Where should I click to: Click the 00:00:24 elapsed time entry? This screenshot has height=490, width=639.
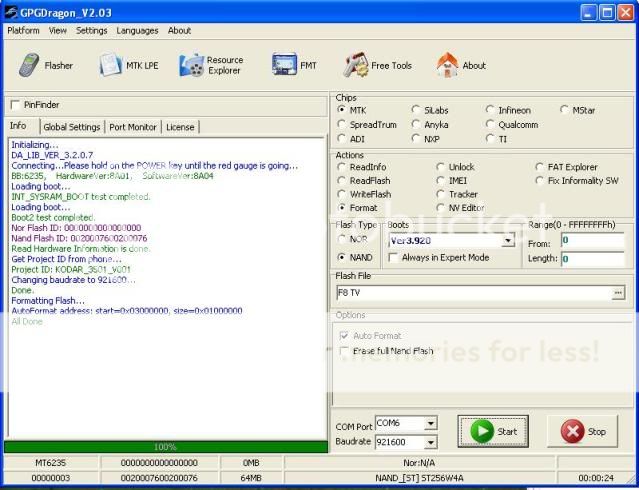(x=596, y=478)
